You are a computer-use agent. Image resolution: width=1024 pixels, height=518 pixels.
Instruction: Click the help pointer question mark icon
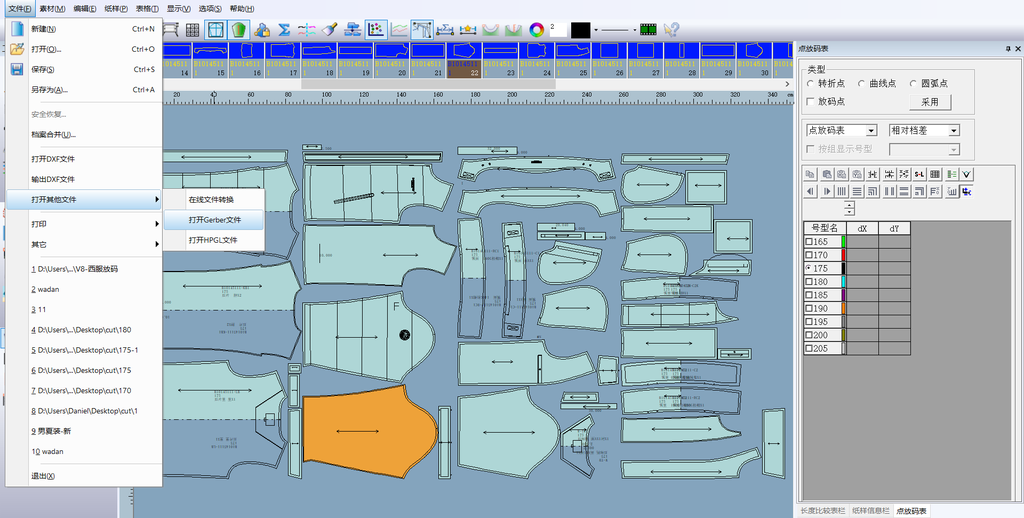(671, 29)
